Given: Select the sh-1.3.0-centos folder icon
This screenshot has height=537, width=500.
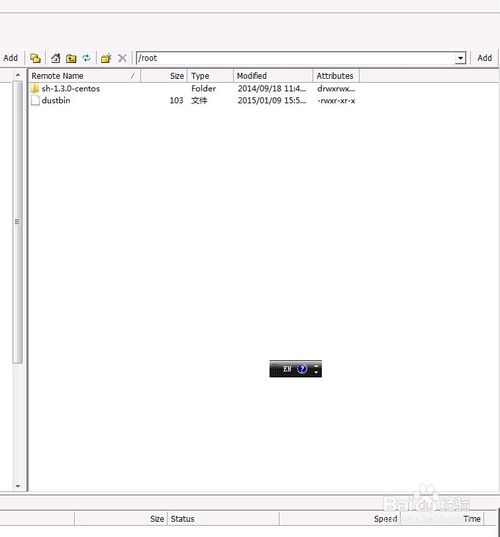Looking at the screenshot, I should [35, 88].
